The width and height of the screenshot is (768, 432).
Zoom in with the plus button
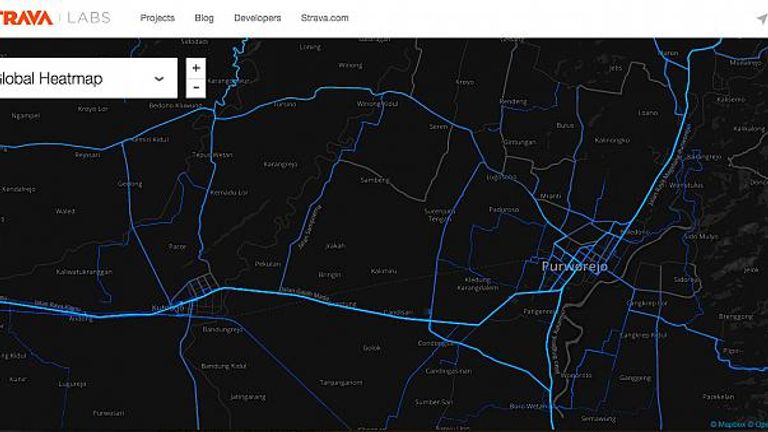196,69
